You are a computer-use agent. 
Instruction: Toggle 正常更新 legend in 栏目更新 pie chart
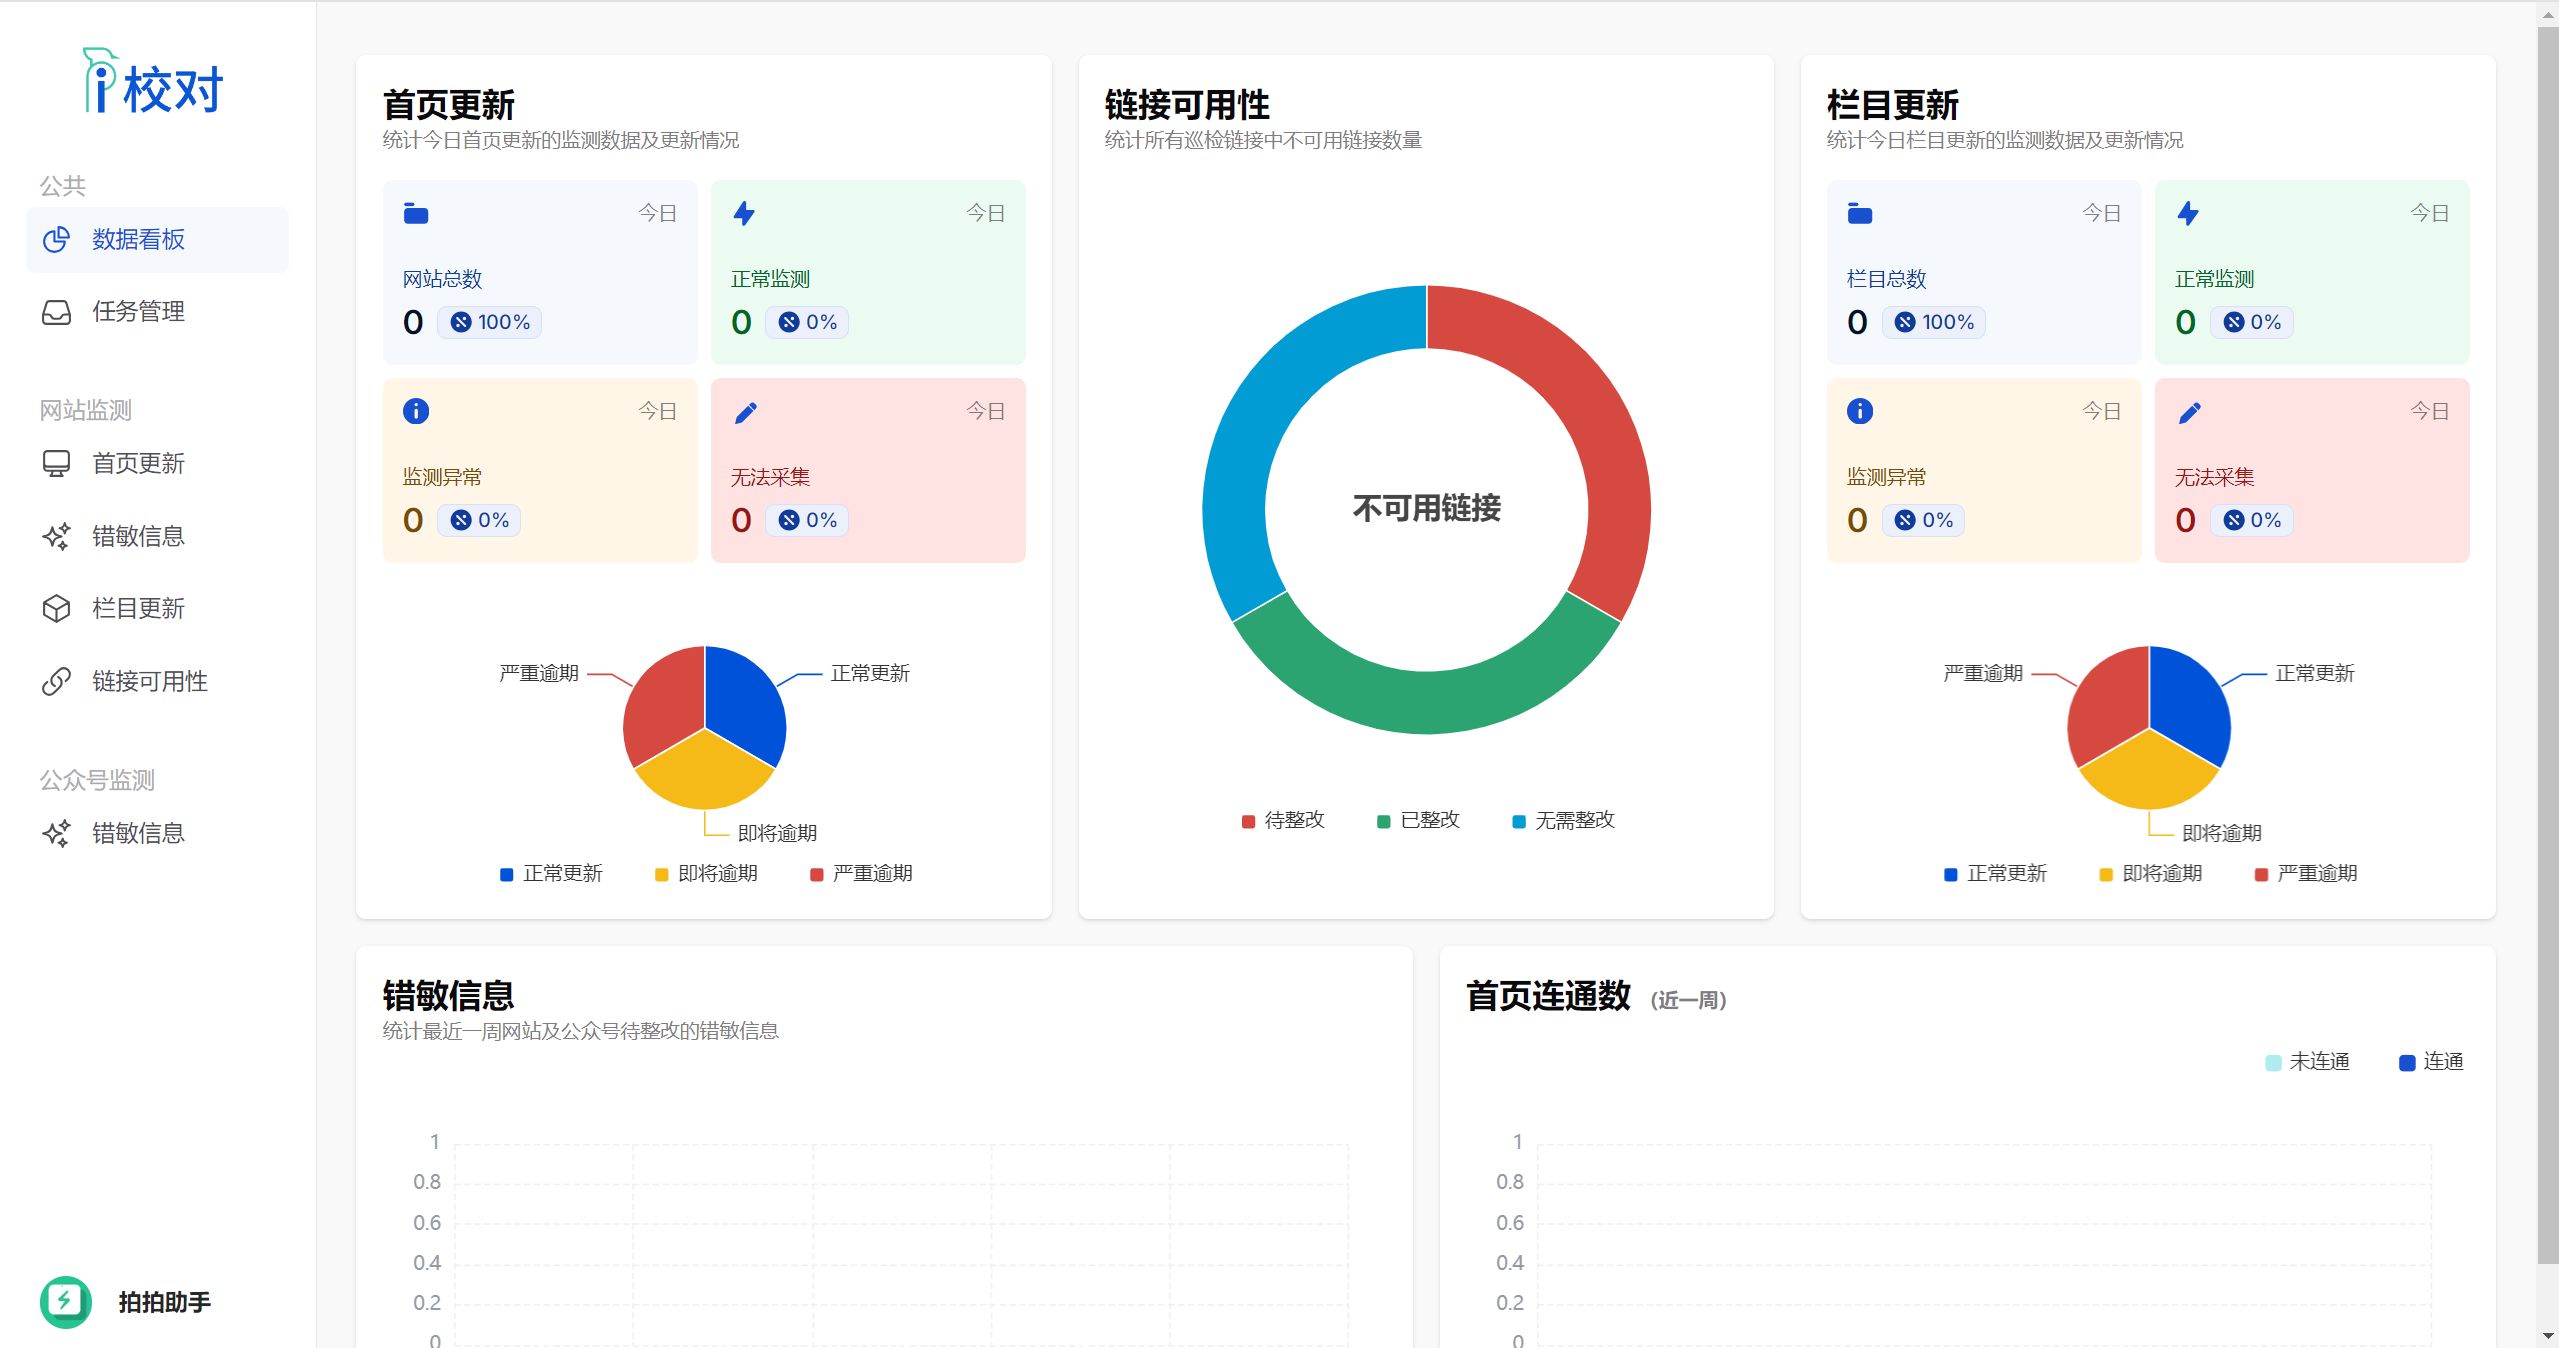point(1995,874)
